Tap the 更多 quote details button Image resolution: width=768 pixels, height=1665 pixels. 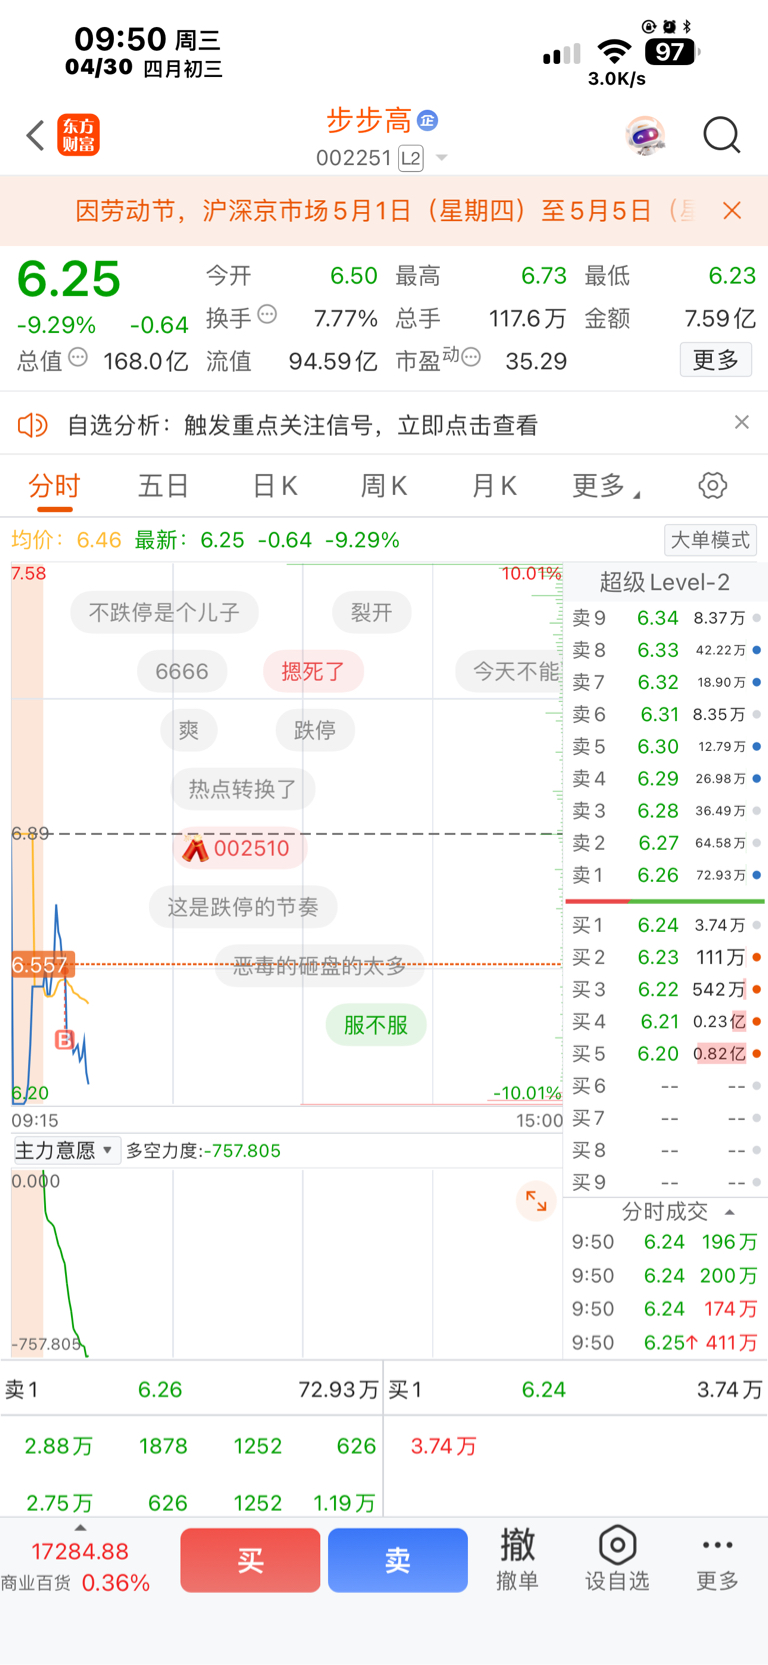pos(716,360)
